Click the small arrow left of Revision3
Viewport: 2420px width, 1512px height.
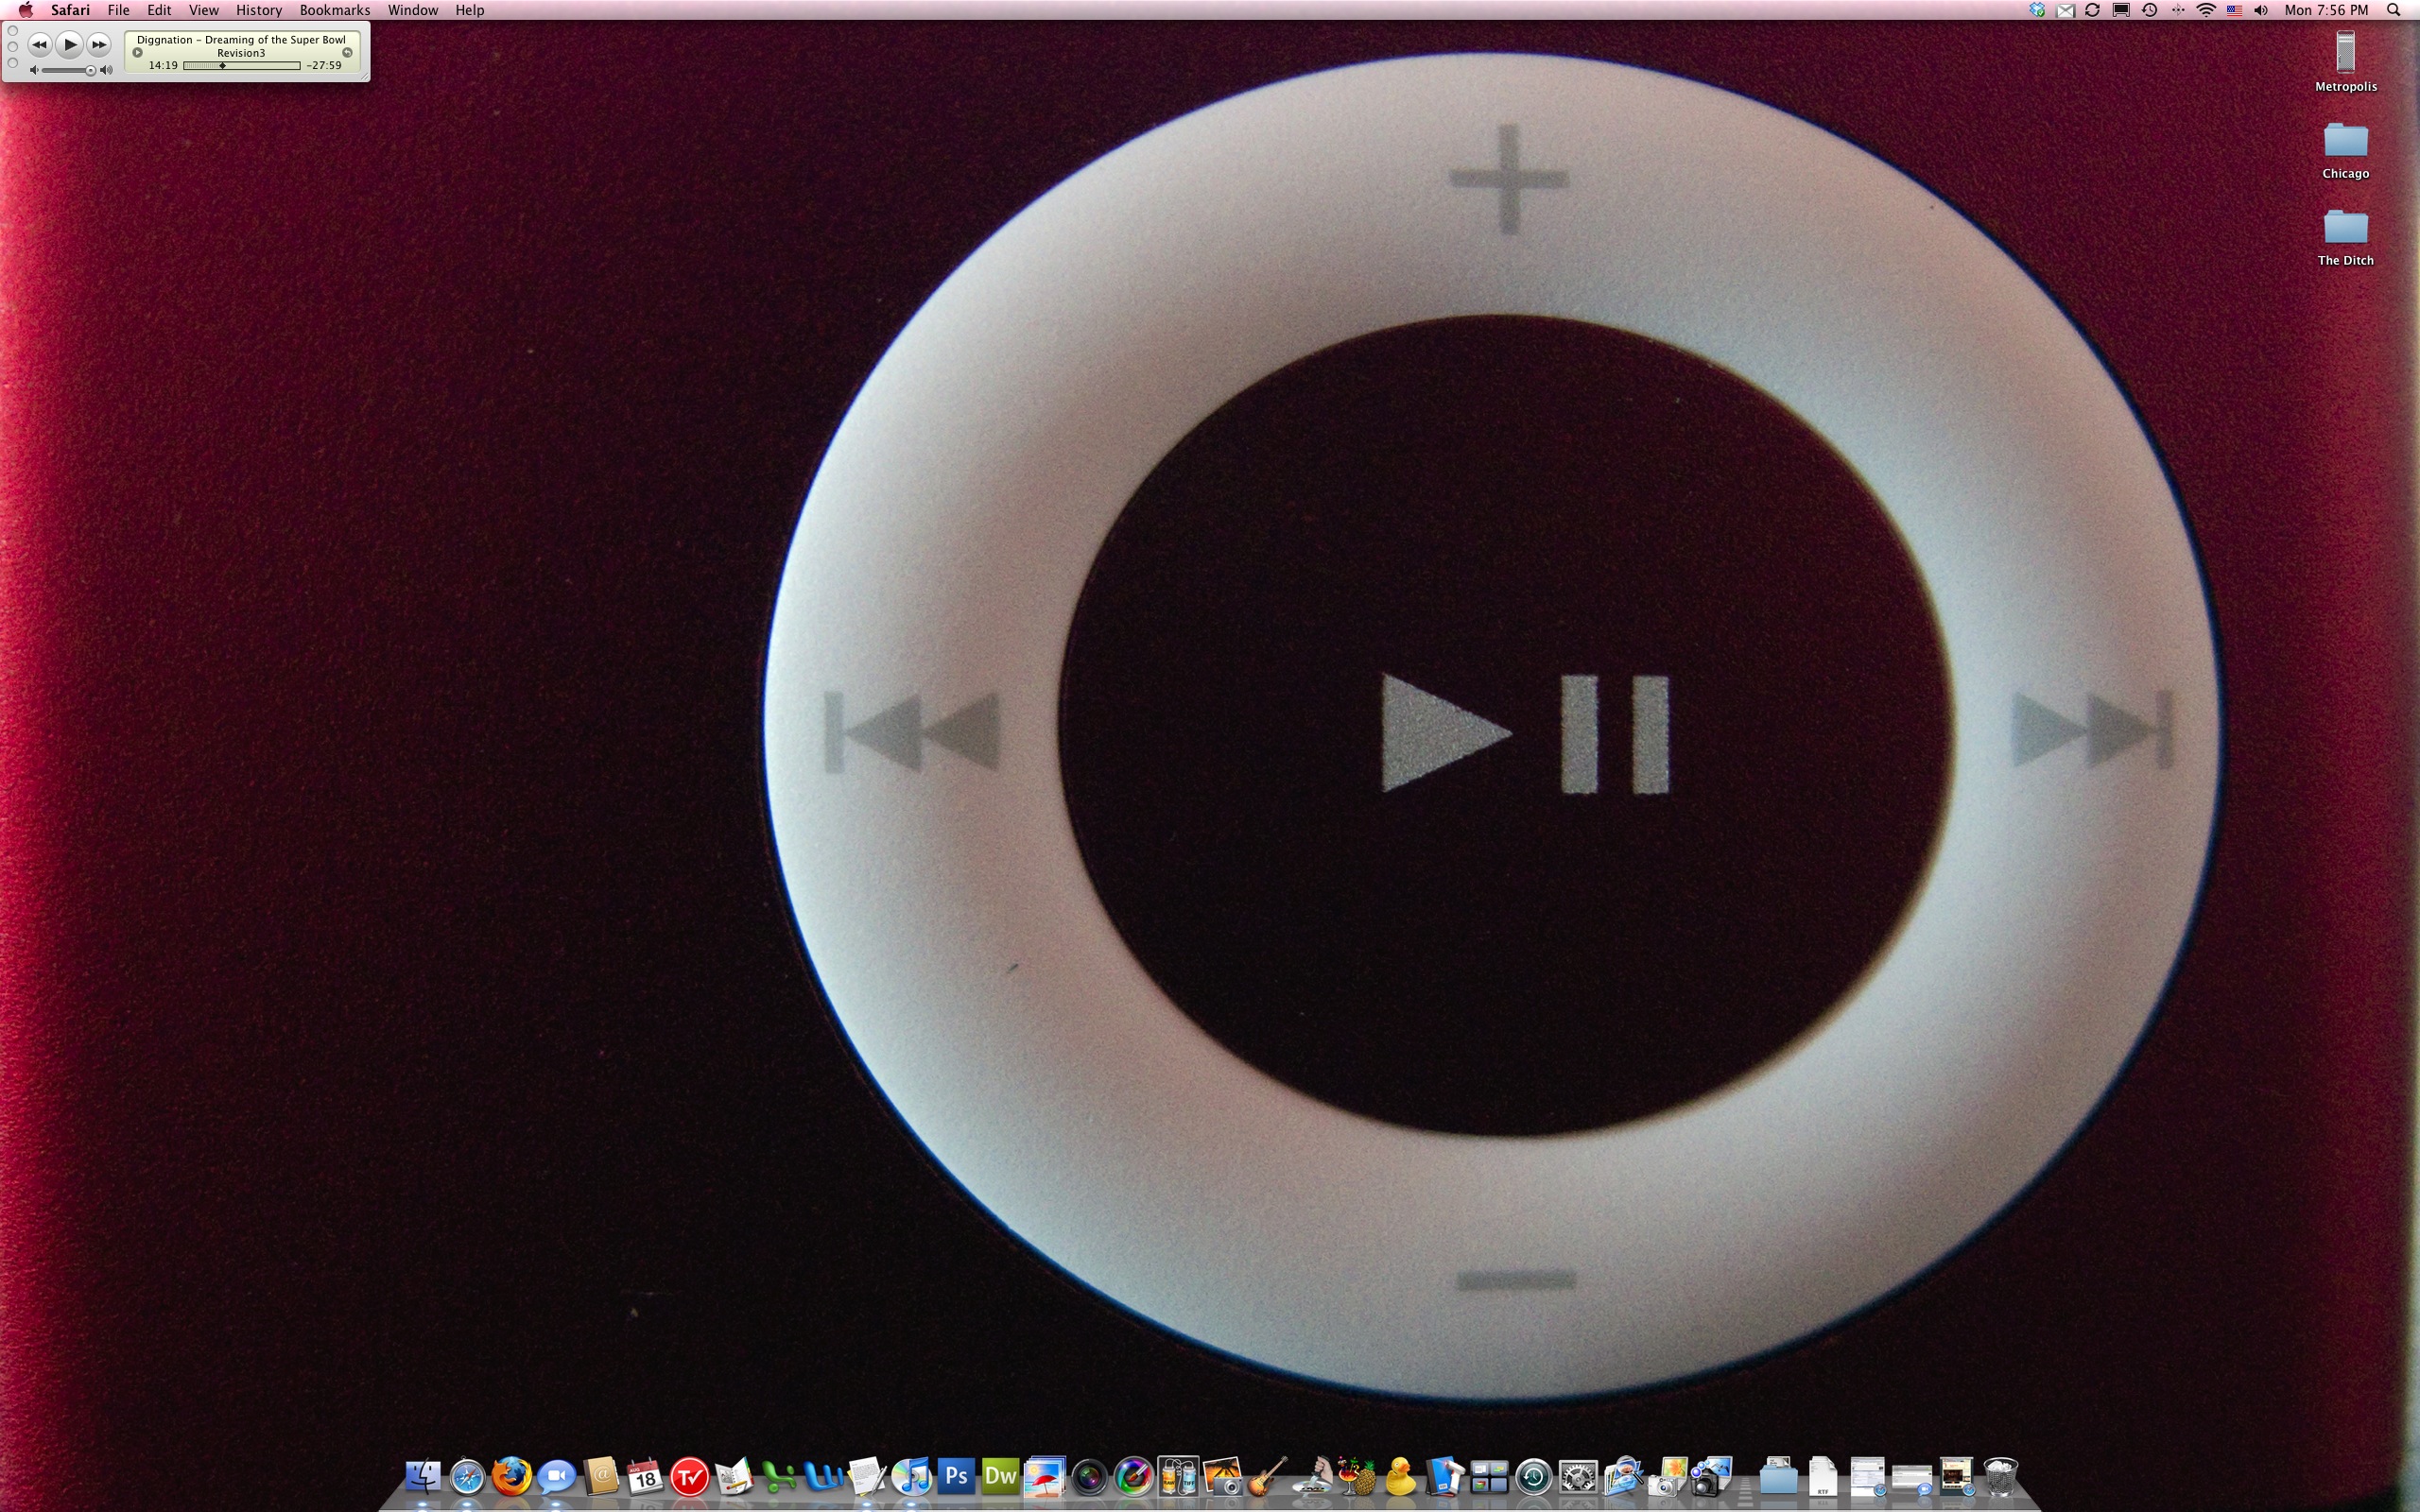coord(138,53)
